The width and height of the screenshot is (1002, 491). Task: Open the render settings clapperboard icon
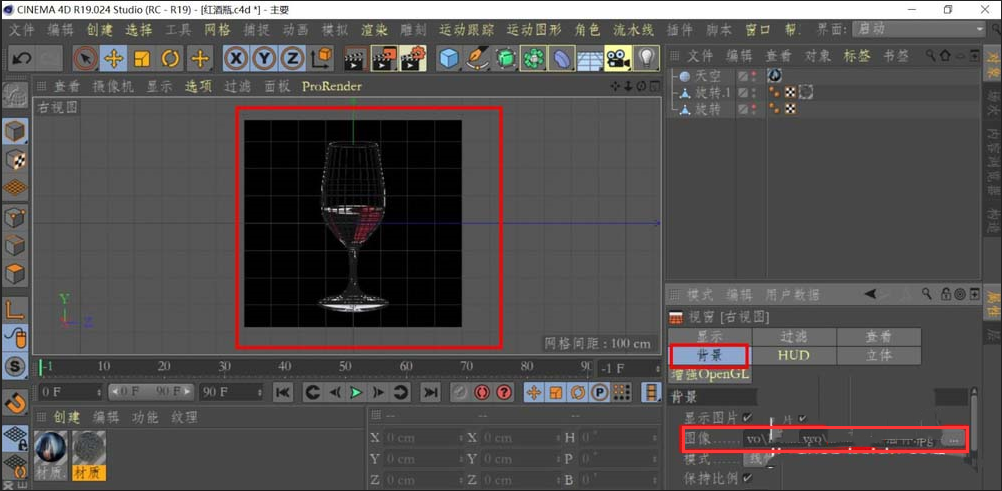[x=412, y=59]
